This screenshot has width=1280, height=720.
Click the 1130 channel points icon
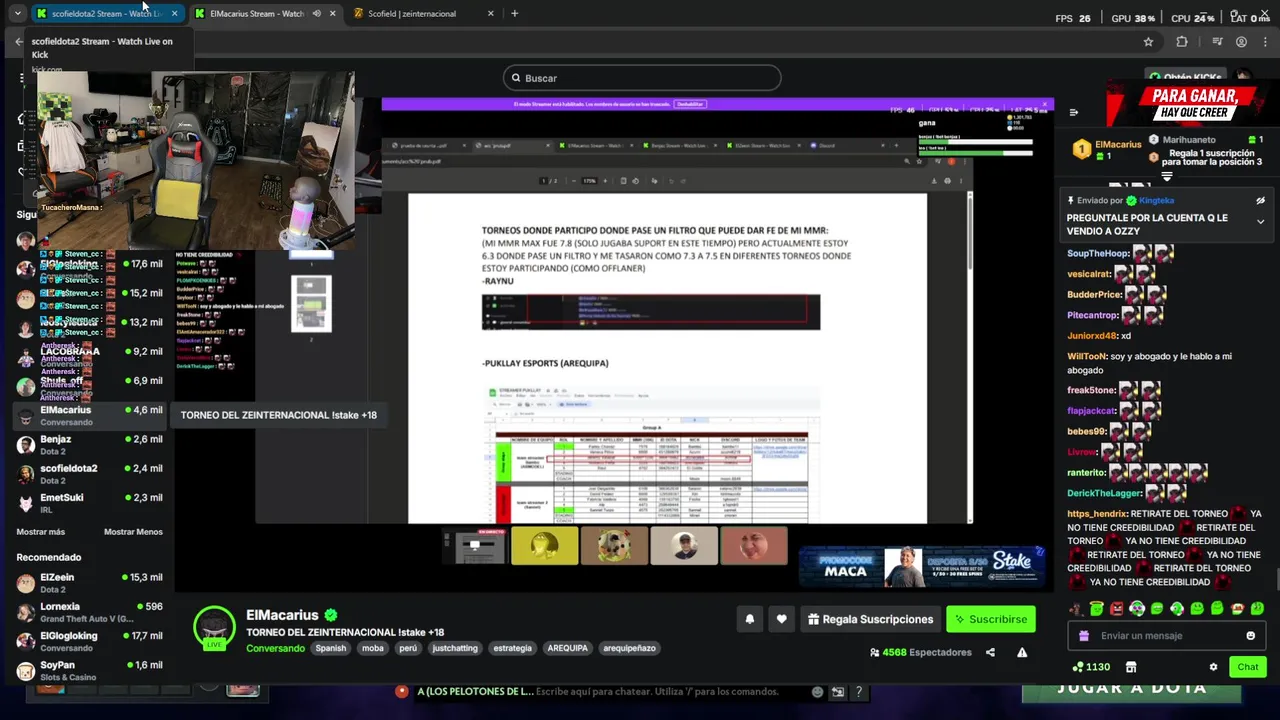click(1077, 667)
